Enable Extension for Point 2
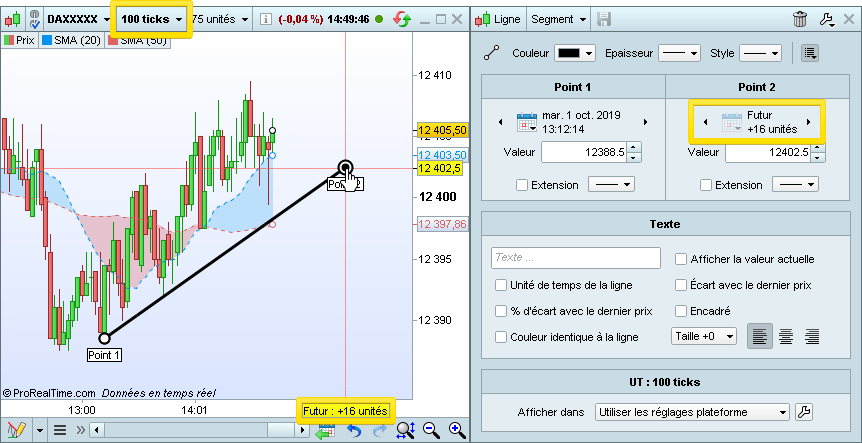 706,185
